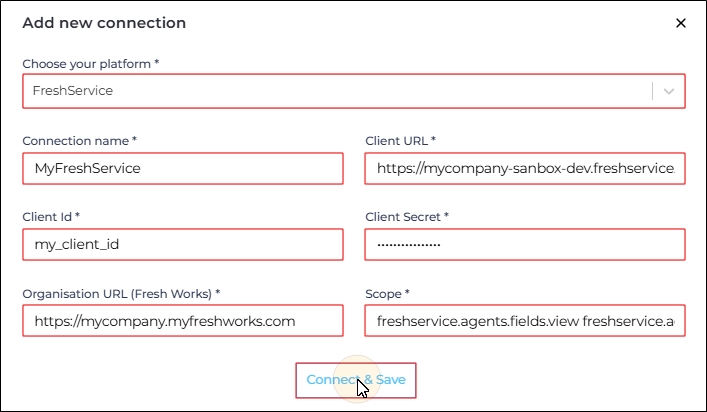Focus the Scope field with freshservice.agents text

point(525,321)
